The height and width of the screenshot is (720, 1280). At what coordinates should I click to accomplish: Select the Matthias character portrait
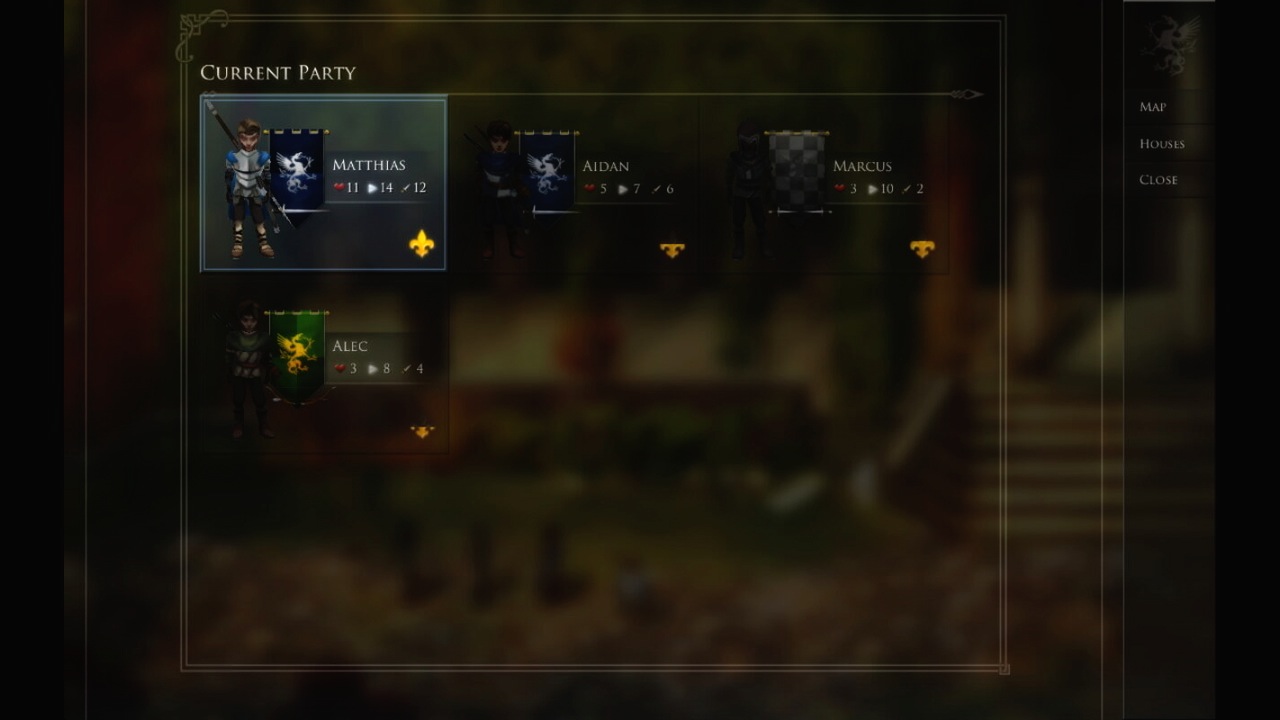click(x=248, y=187)
